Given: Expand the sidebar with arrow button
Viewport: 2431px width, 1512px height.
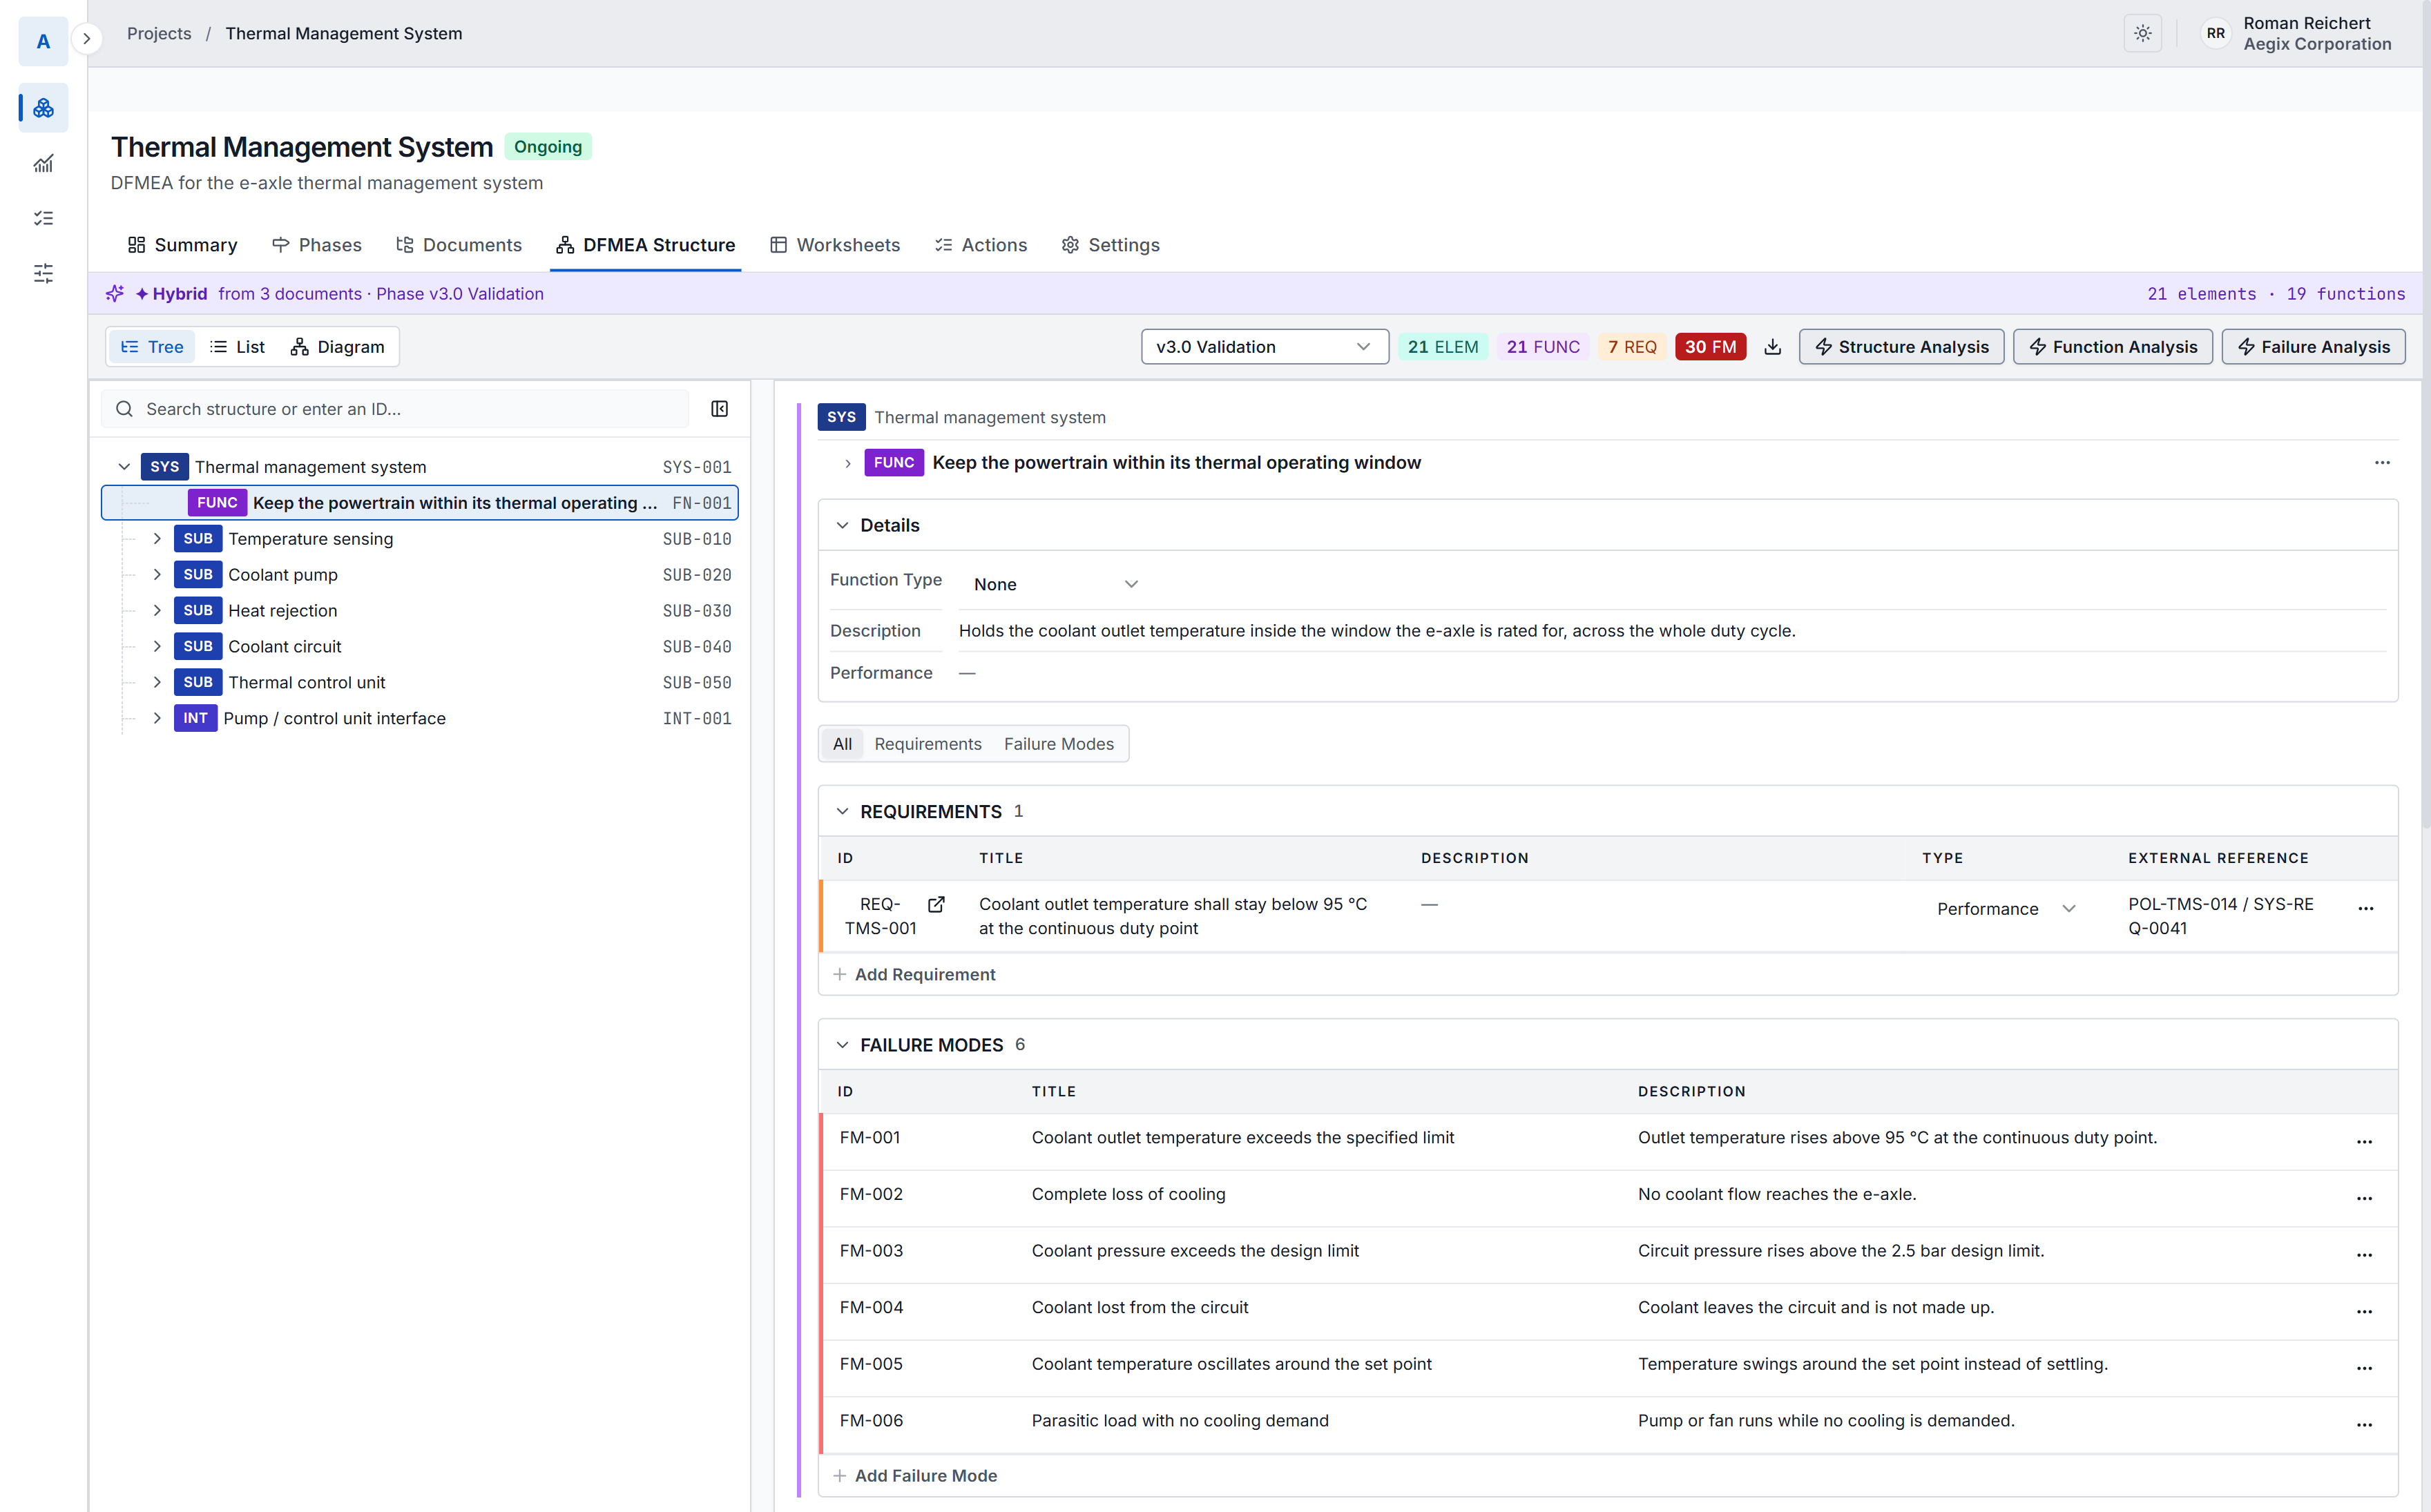Looking at the screenshot, I should click(x=87, y=39).
